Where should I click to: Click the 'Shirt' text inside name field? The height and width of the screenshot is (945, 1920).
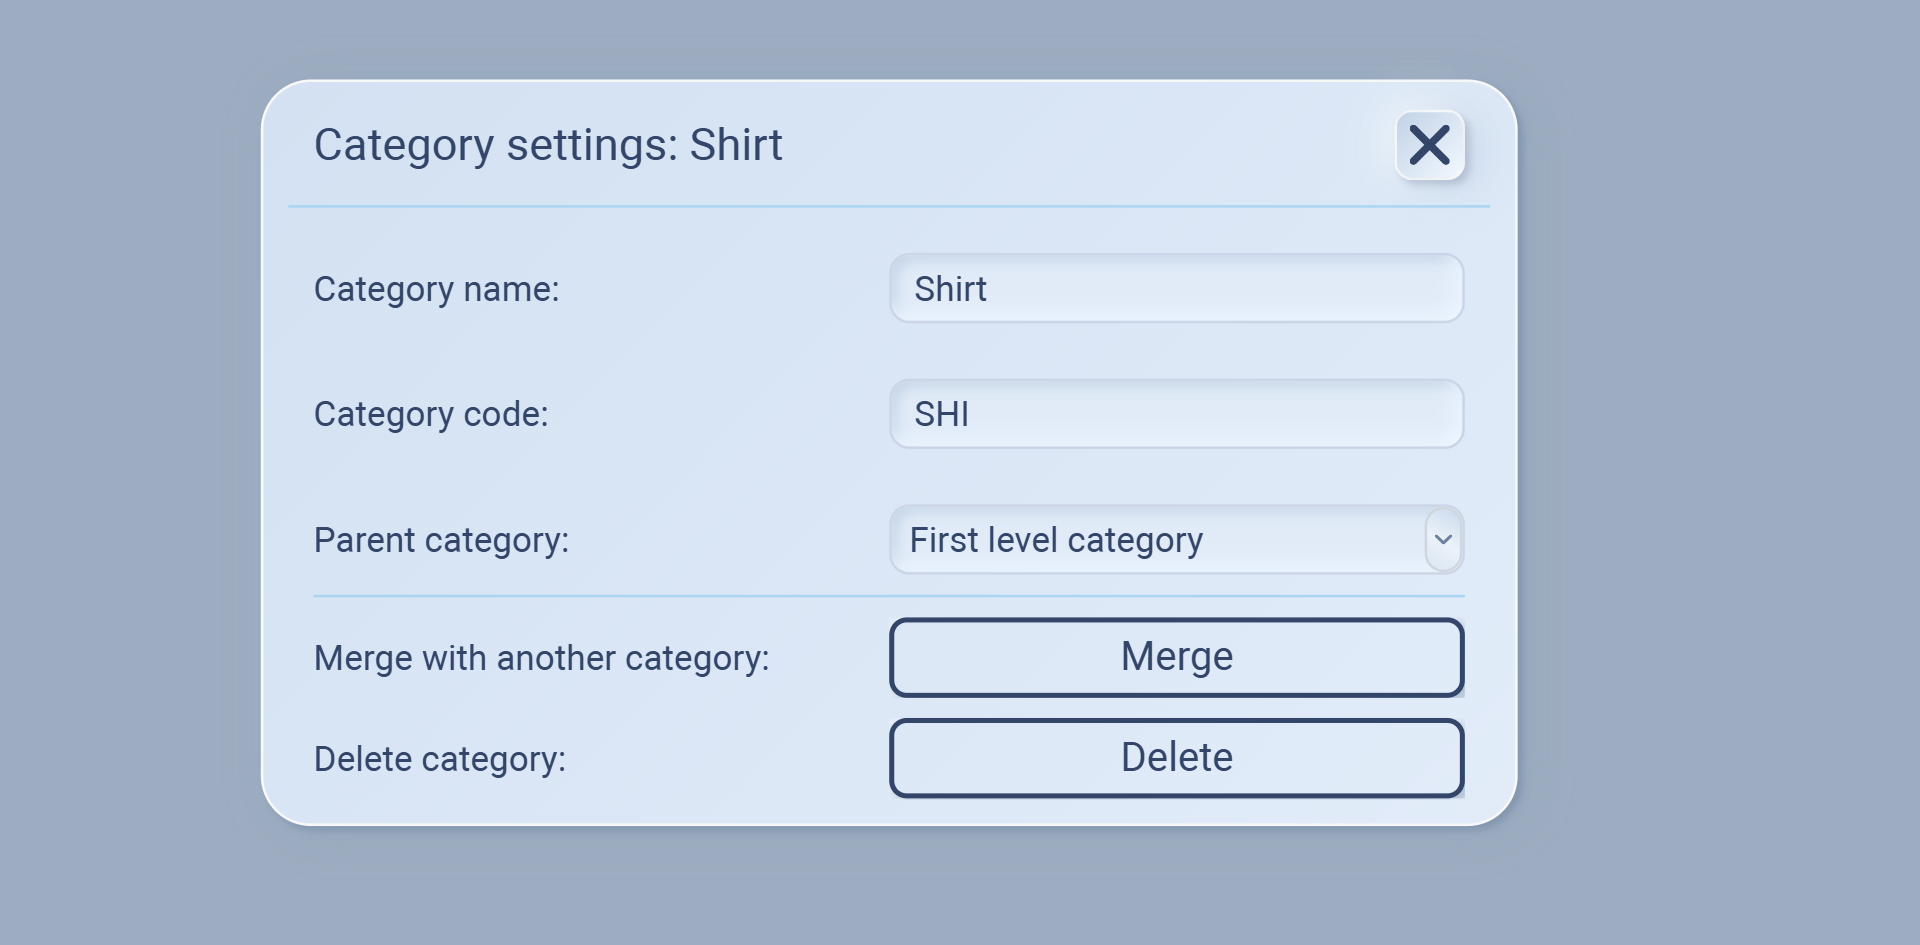[x=950, y=289]
